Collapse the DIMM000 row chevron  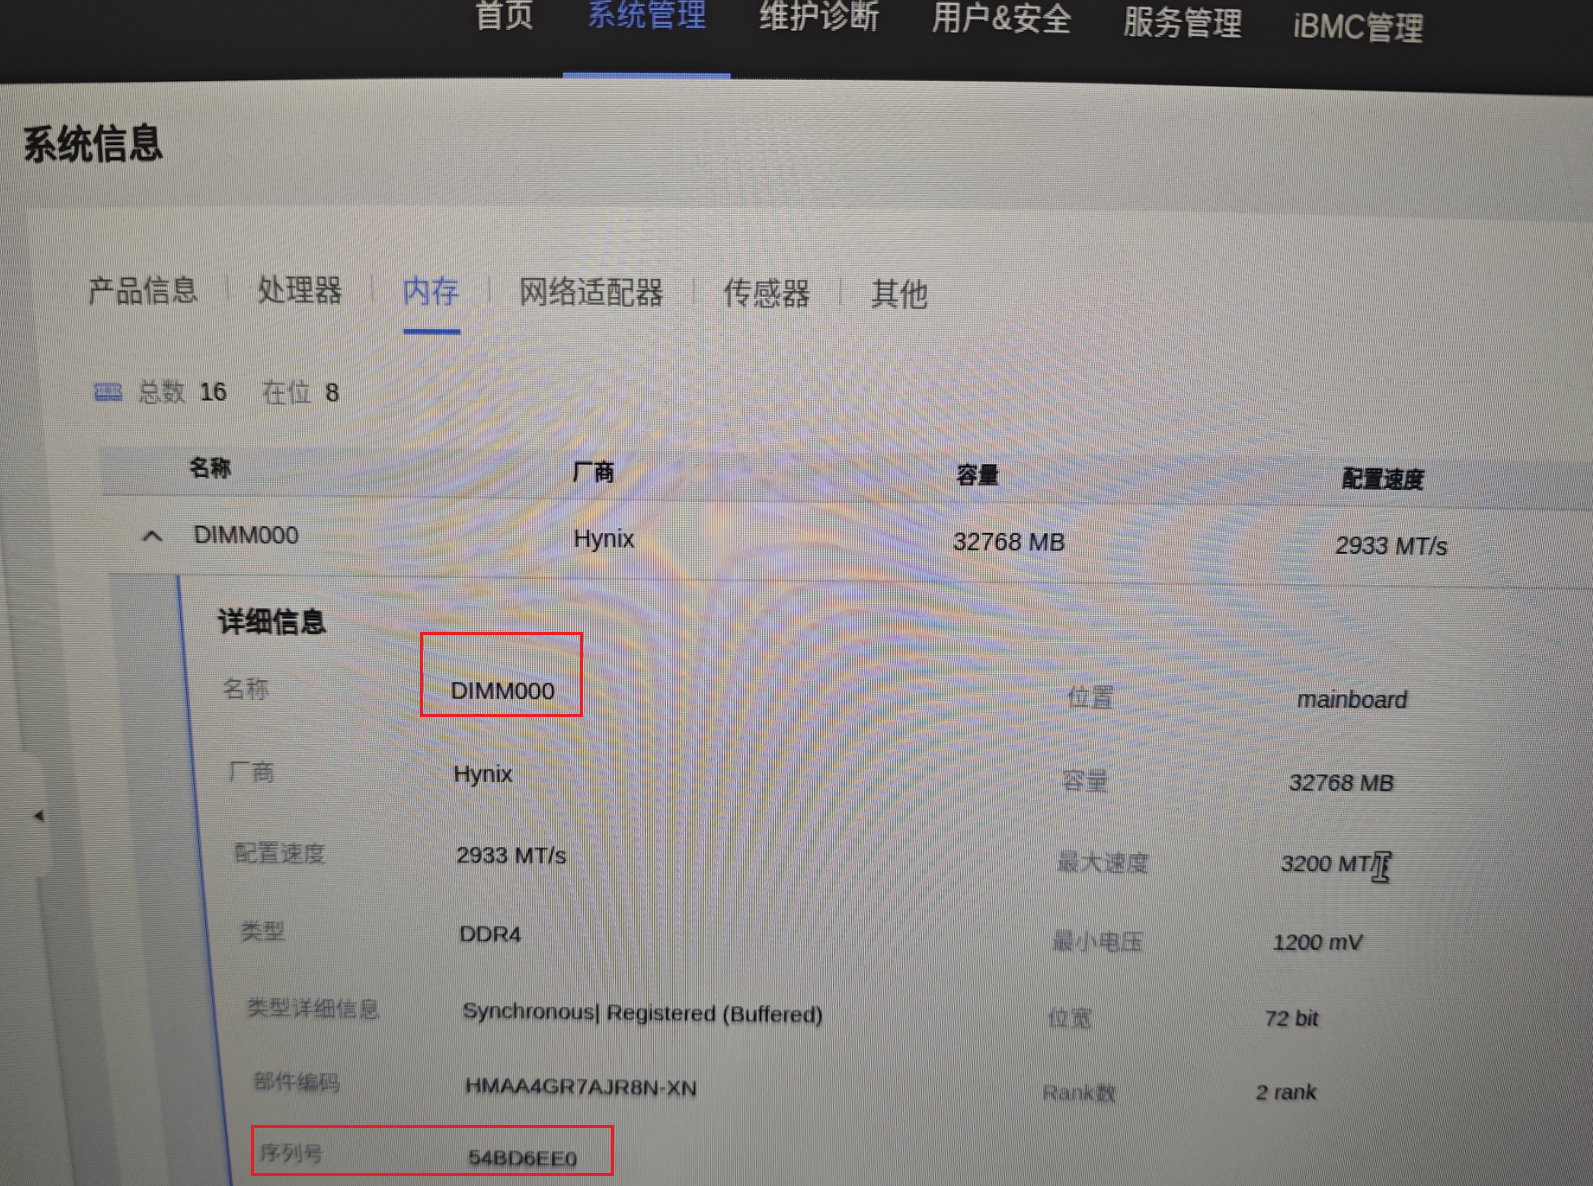tap(152, 536)
